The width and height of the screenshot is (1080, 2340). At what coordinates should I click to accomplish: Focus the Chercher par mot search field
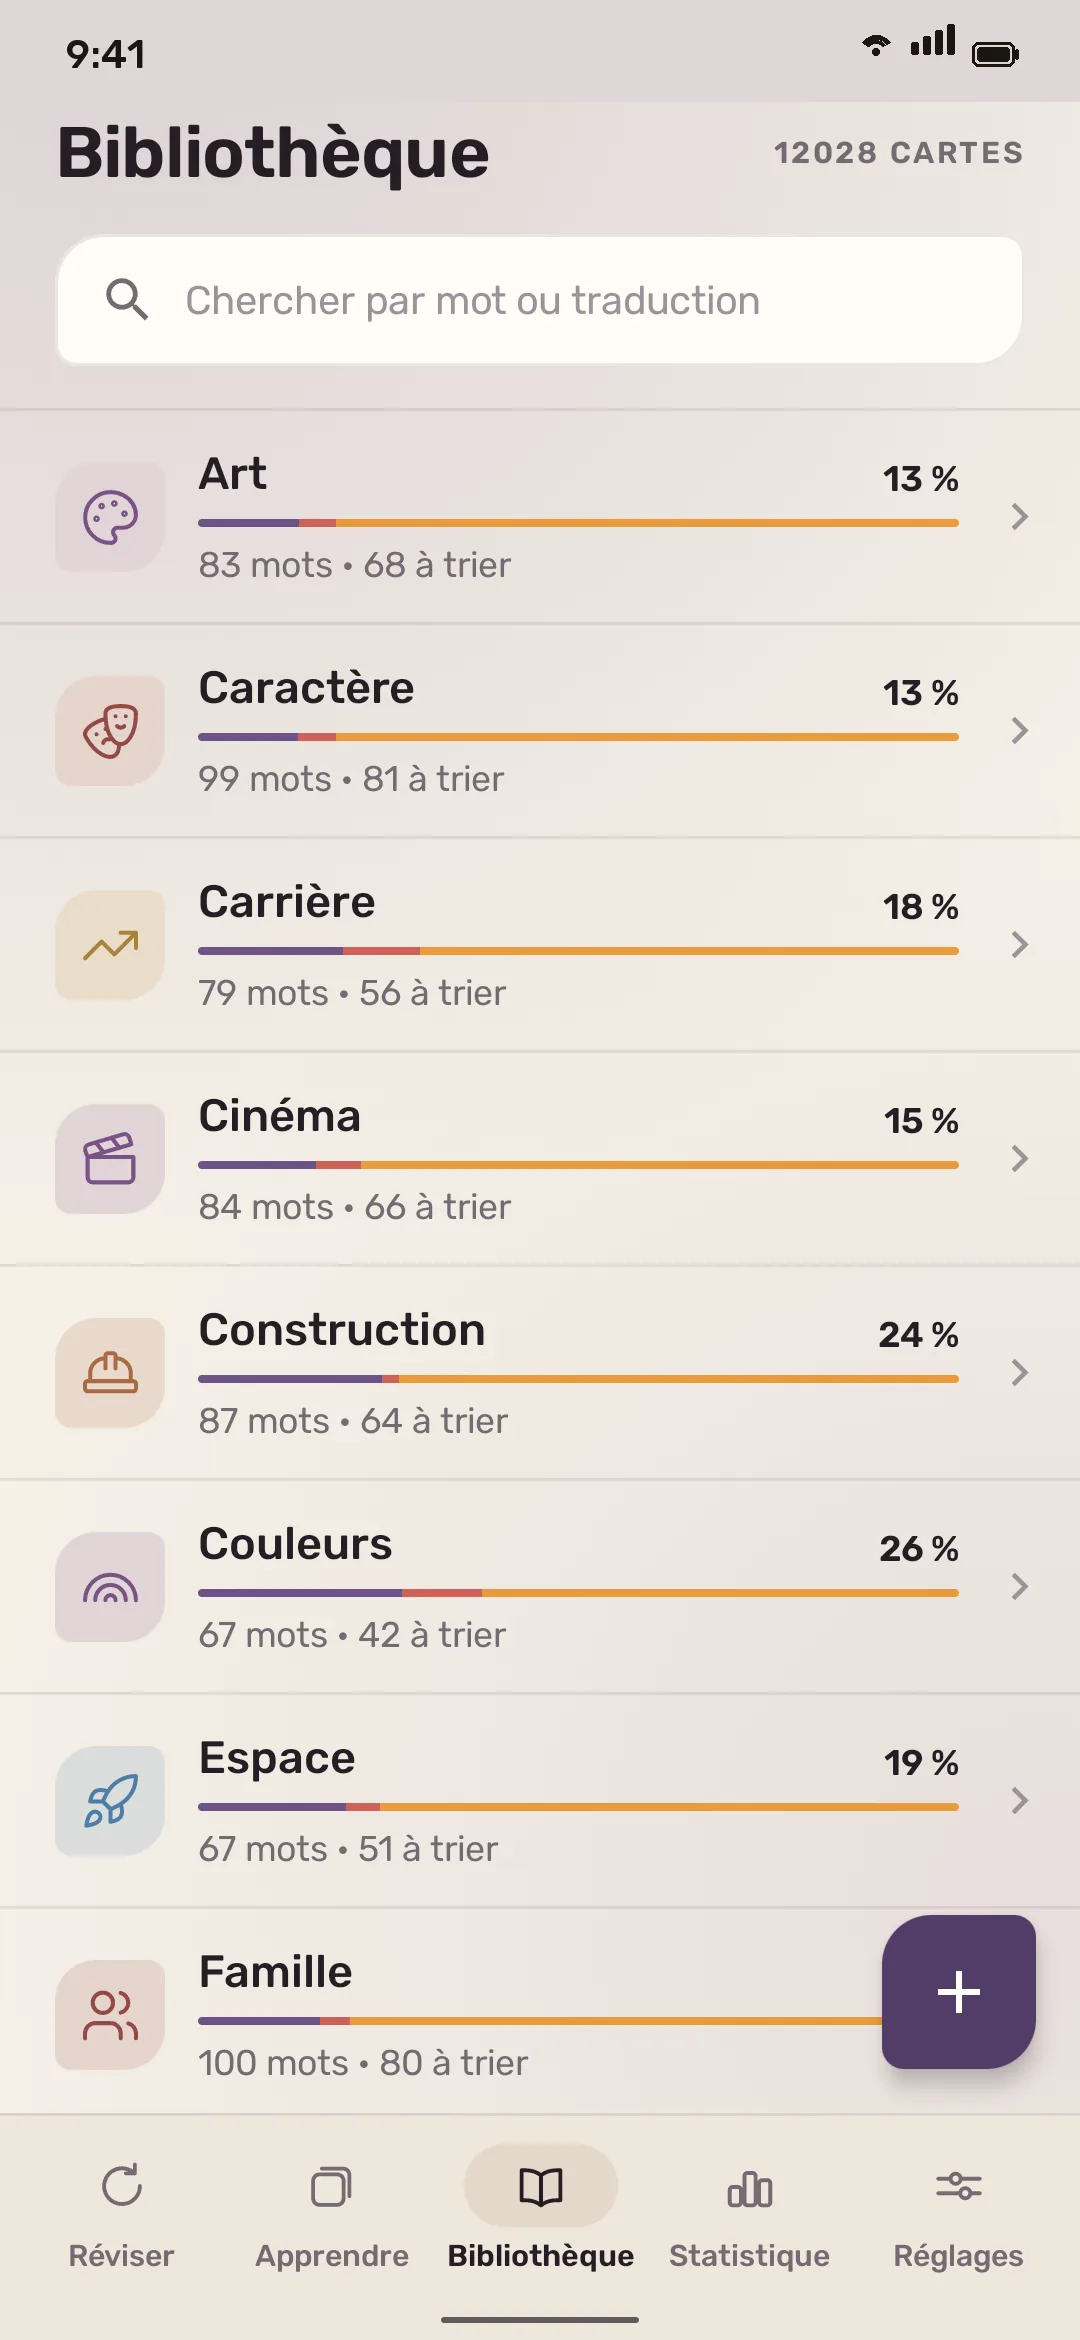(x=540, y=300)
